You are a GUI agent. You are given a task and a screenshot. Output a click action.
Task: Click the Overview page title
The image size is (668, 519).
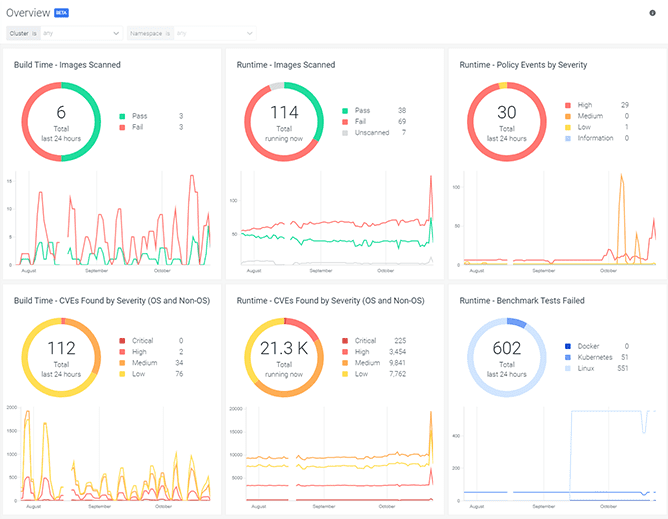28,13
